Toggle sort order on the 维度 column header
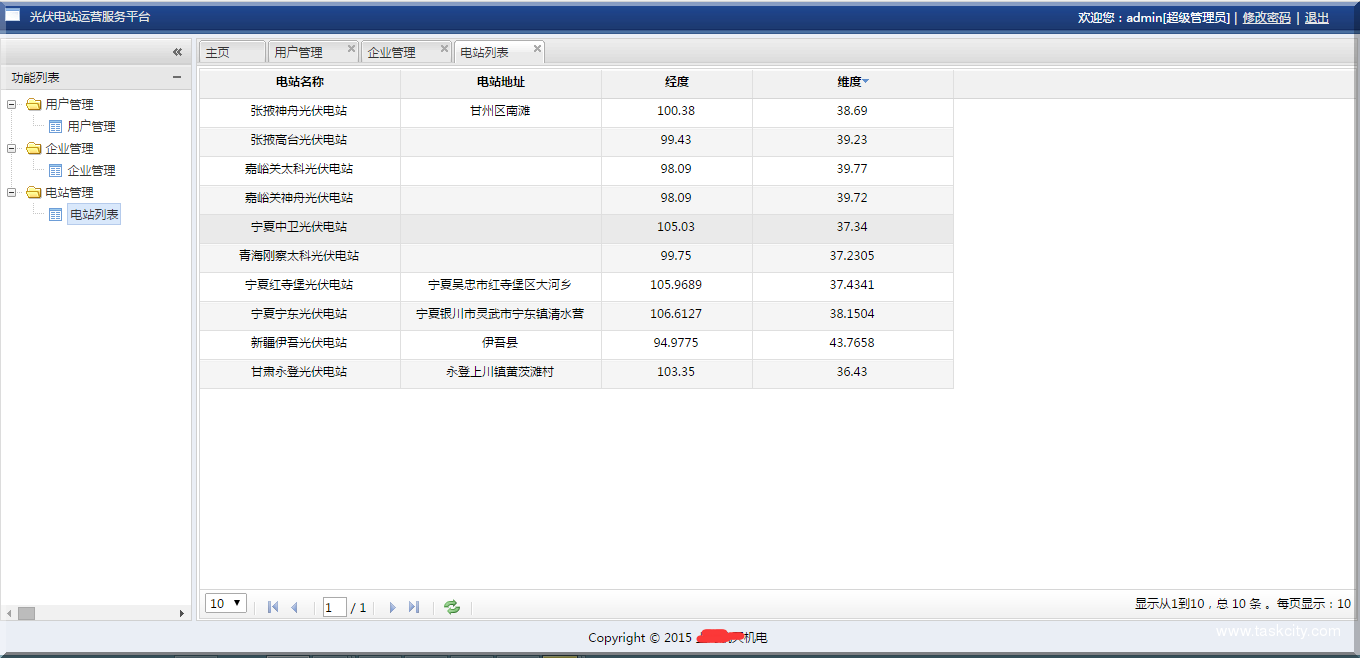Viewport: 1360px width, 658px height. (x=852, y=82)
